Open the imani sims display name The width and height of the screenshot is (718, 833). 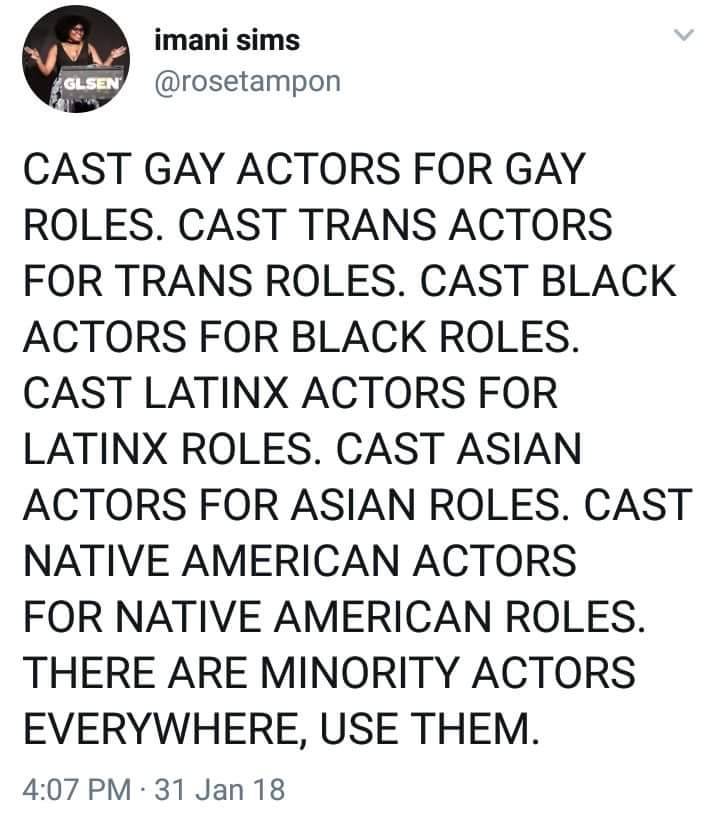227,40
